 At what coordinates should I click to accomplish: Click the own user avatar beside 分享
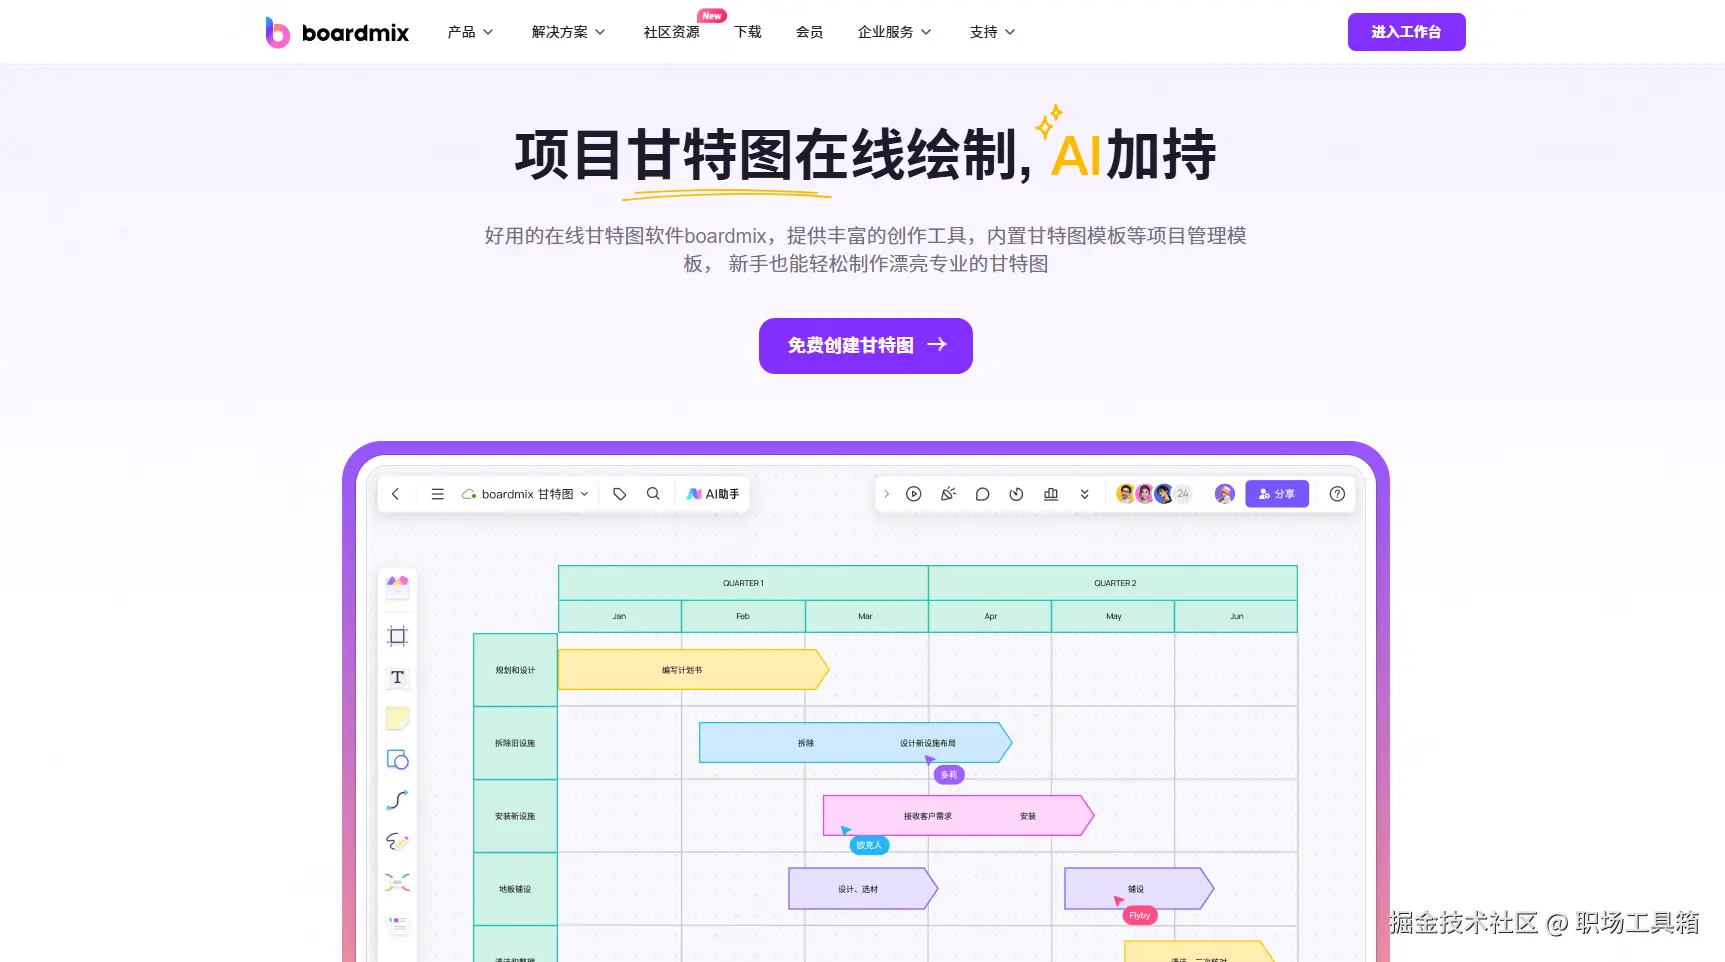(1225, 494)
